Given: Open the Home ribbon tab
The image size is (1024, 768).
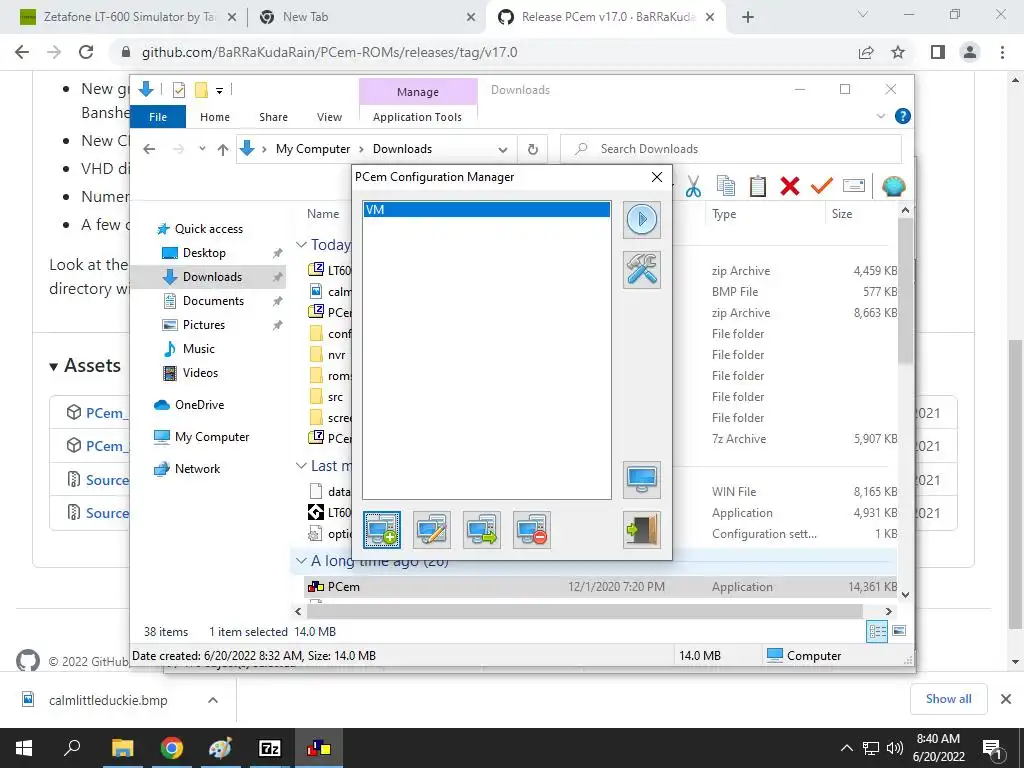Looking at the screenshot, I should pos(215,117).
